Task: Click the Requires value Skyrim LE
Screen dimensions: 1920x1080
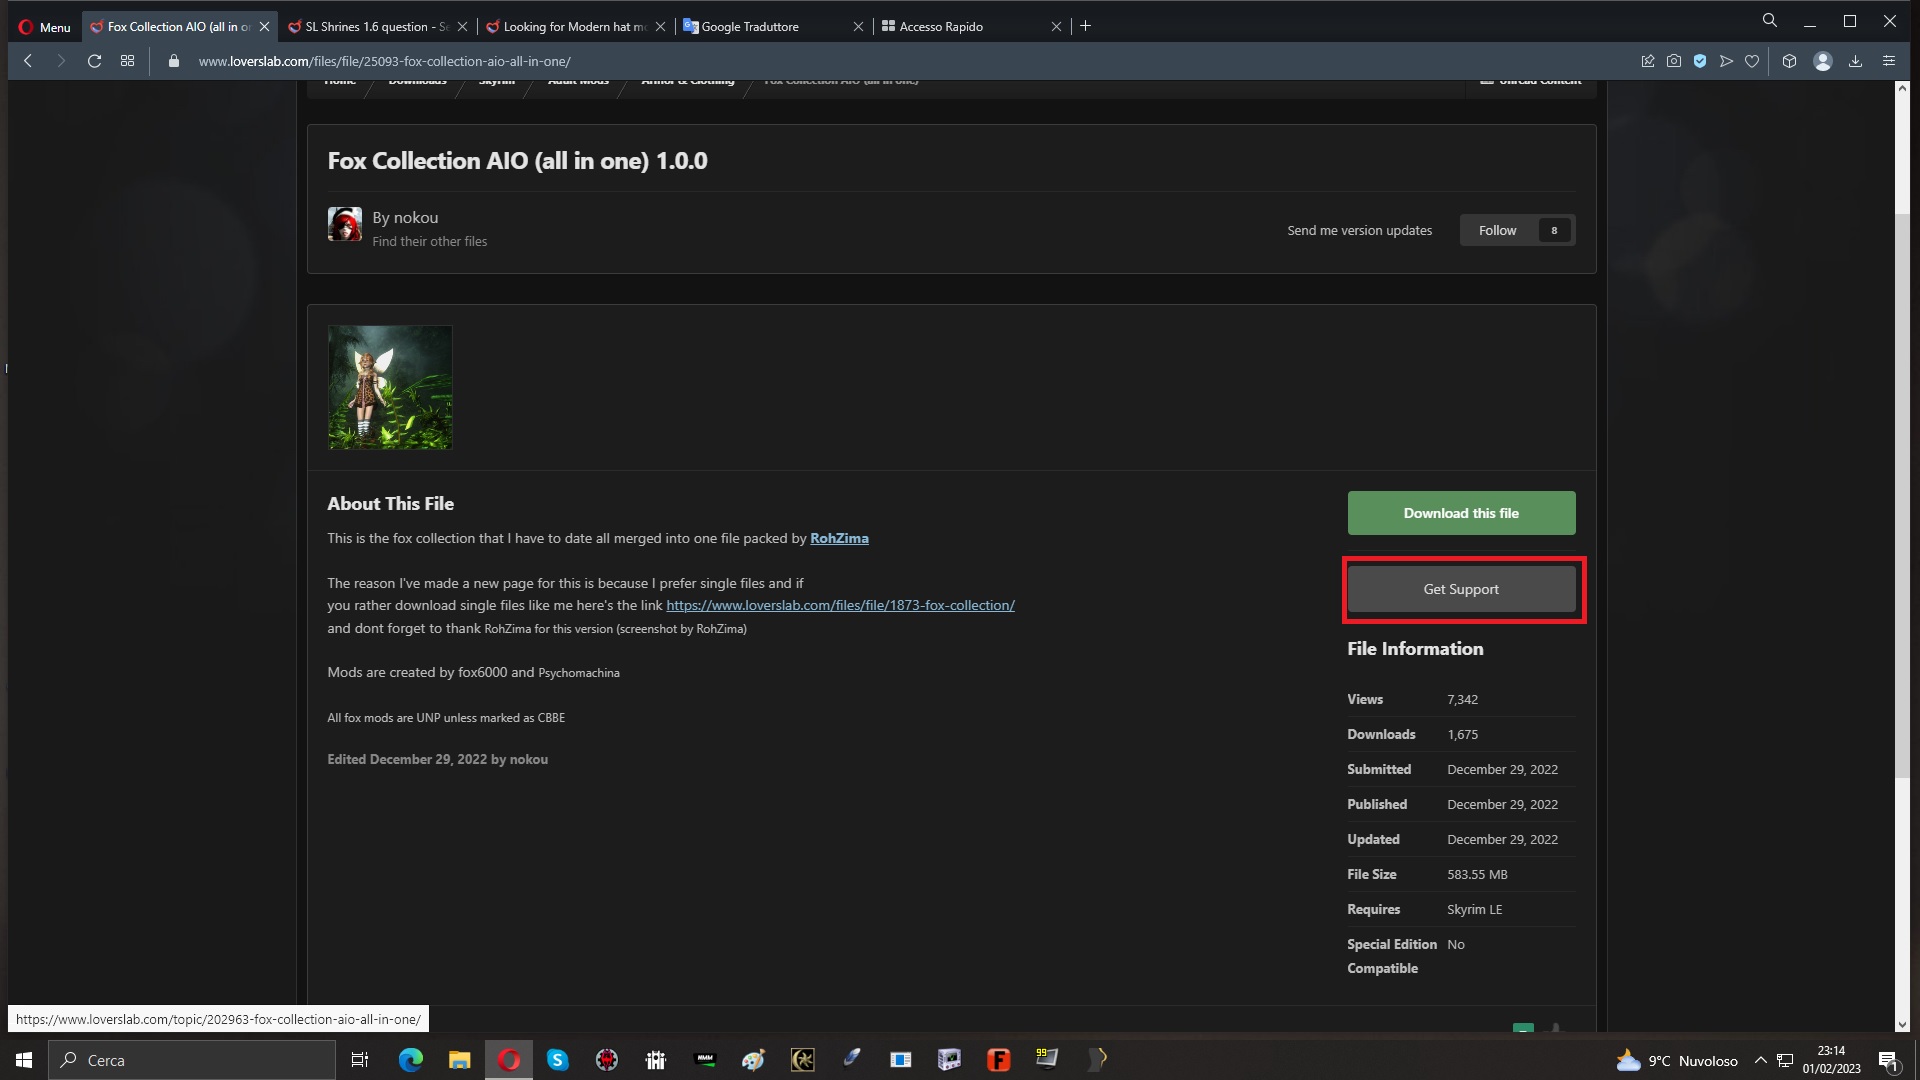Action: 1474,909
